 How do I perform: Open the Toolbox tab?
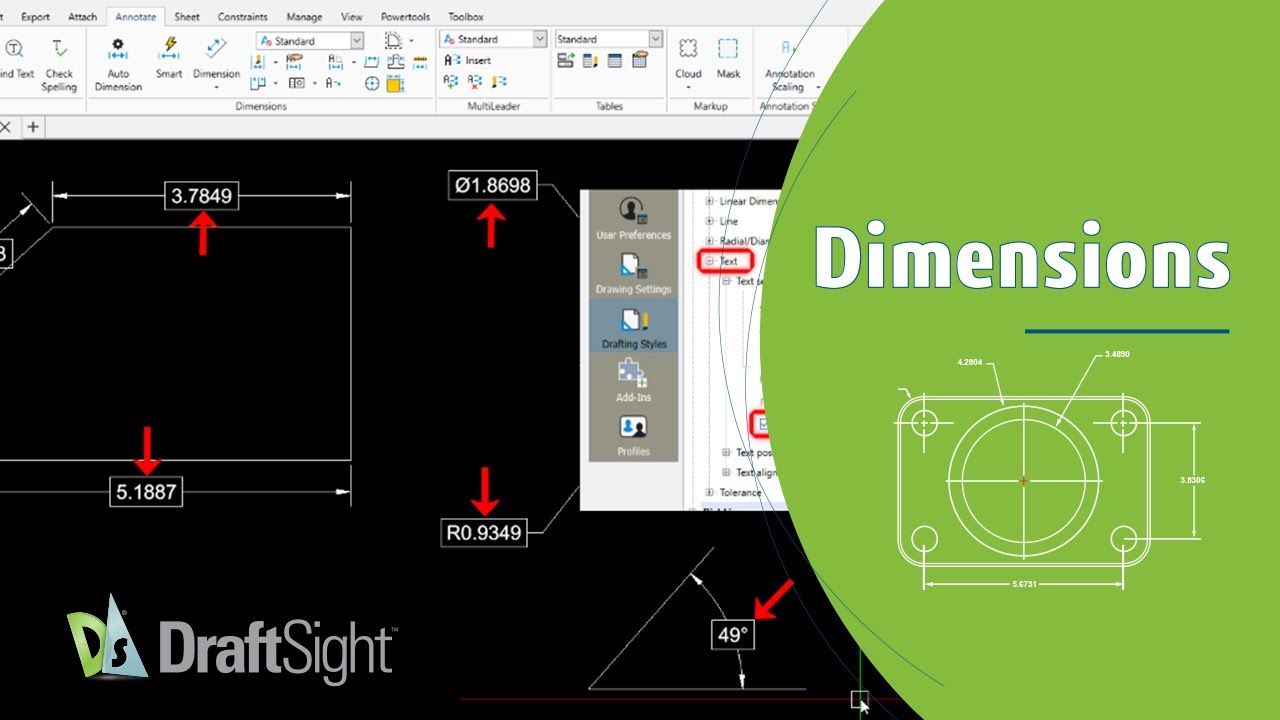click(x=466, y=17)
